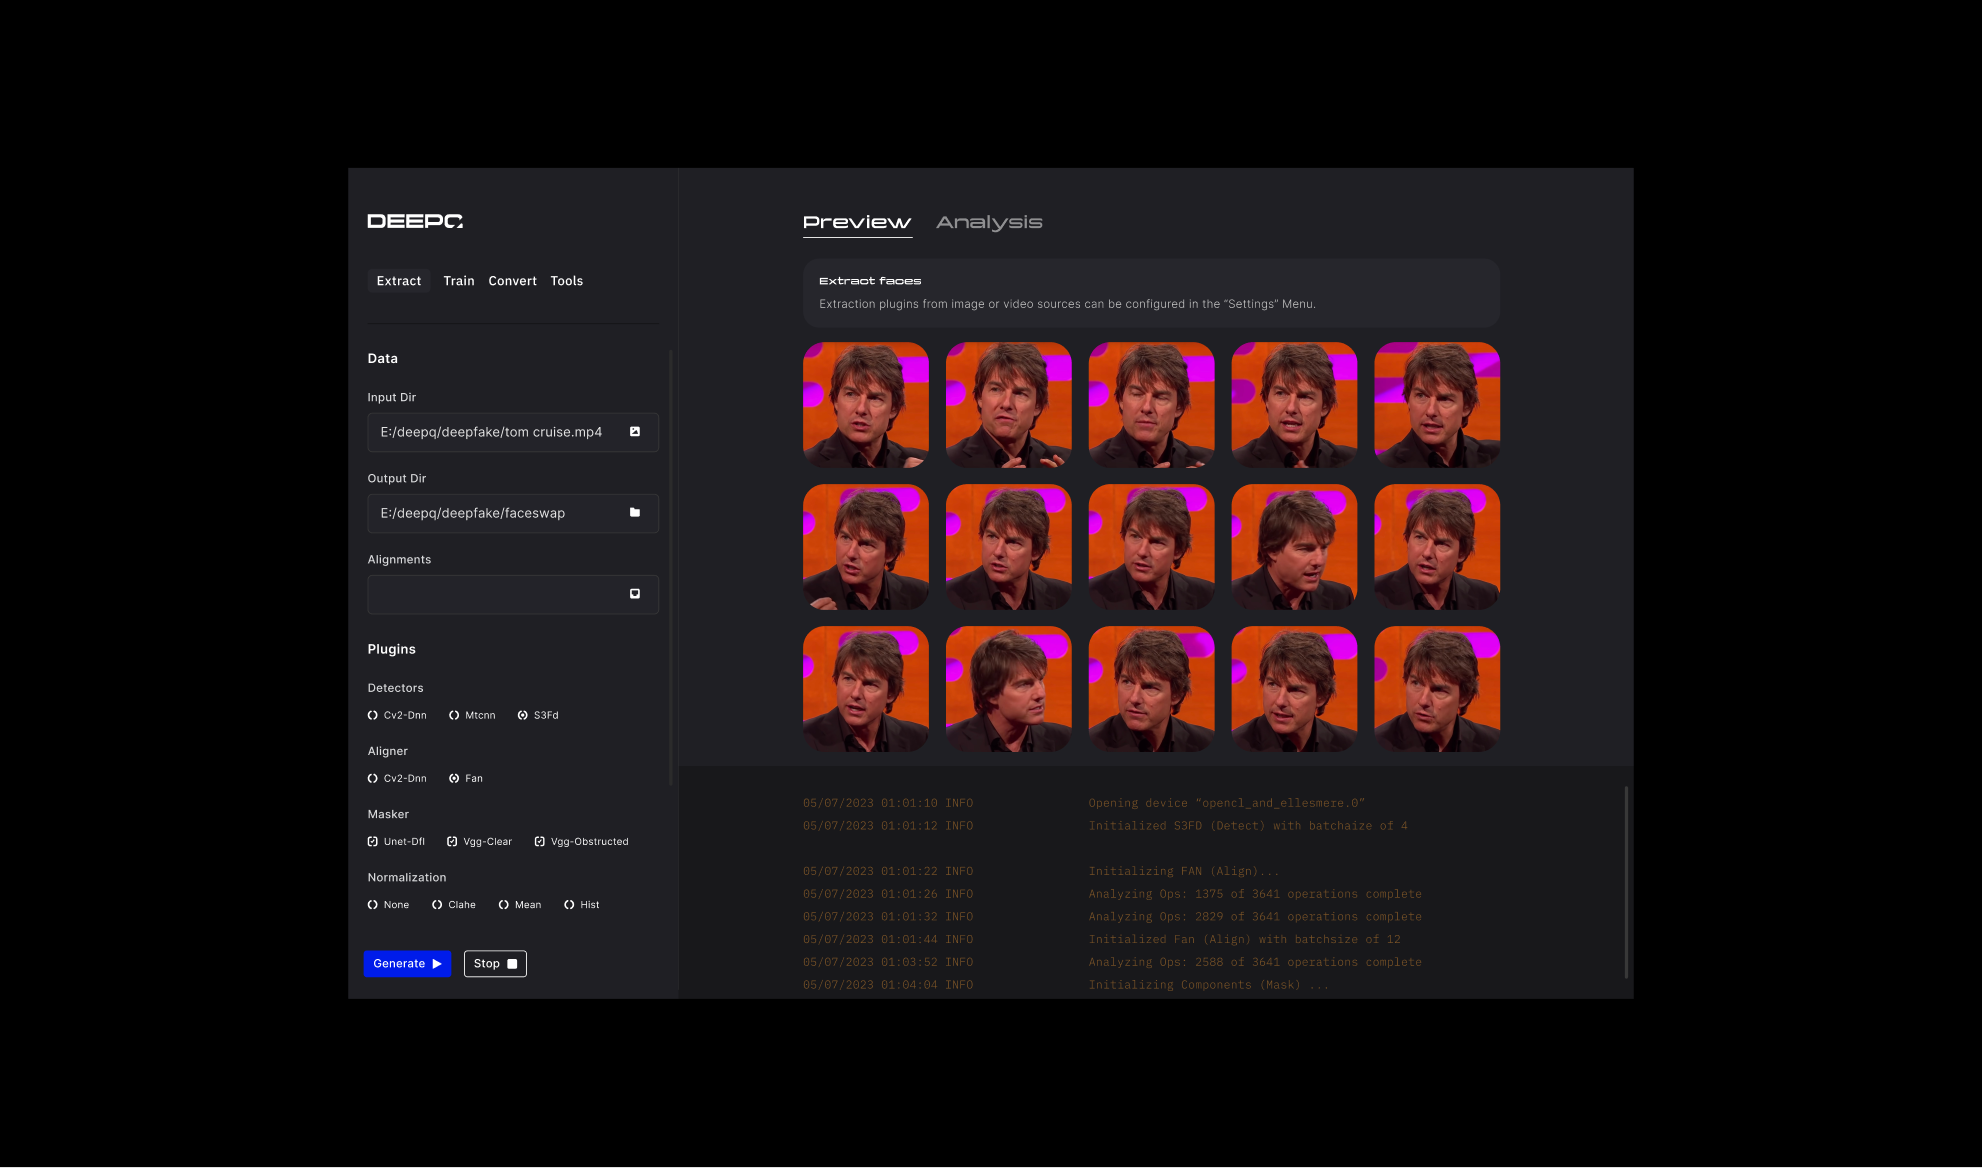This screenshot has width=1982, height=1168.
Task: Toggle the Vgg-Obstructed masker checkbox
Action: (x=540, y=841)
